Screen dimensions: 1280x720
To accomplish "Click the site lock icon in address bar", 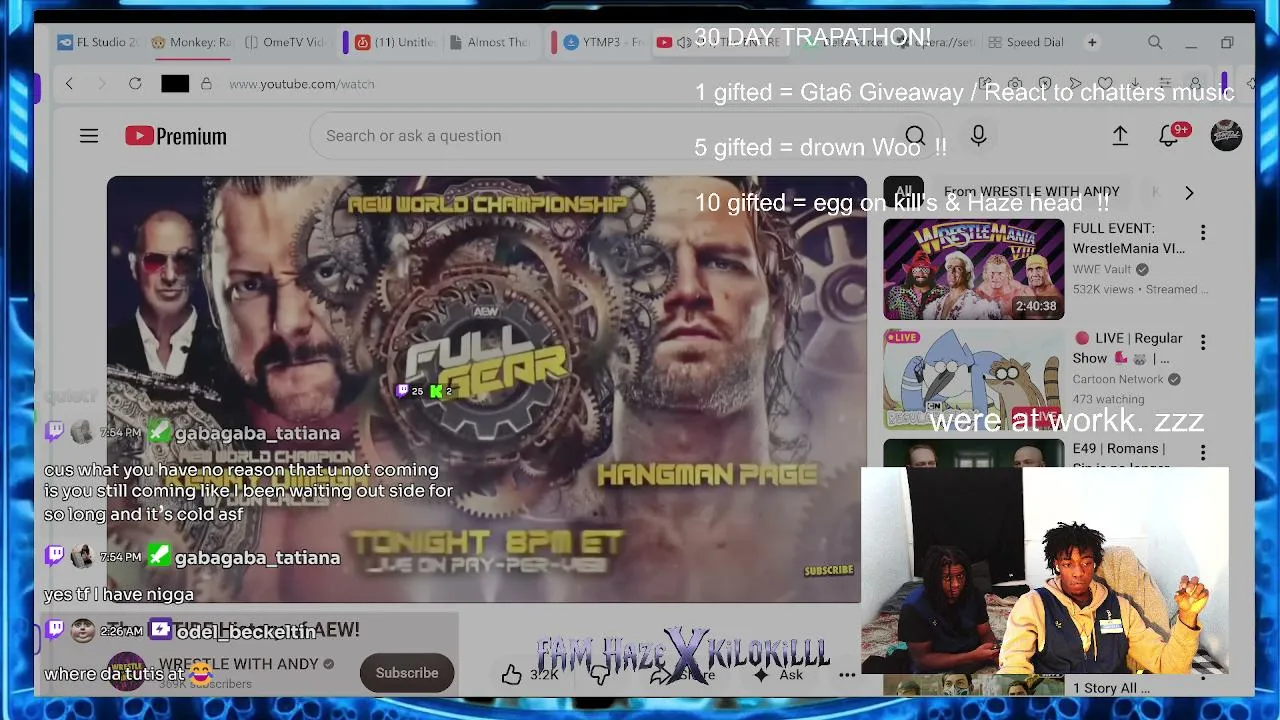I will [206, 84].
